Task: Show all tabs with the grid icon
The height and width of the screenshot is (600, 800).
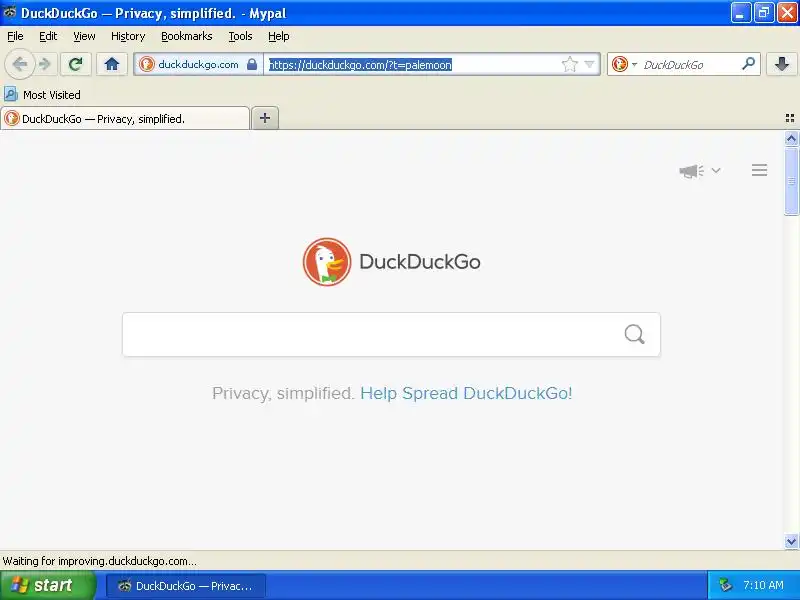Action: (790, 118)
